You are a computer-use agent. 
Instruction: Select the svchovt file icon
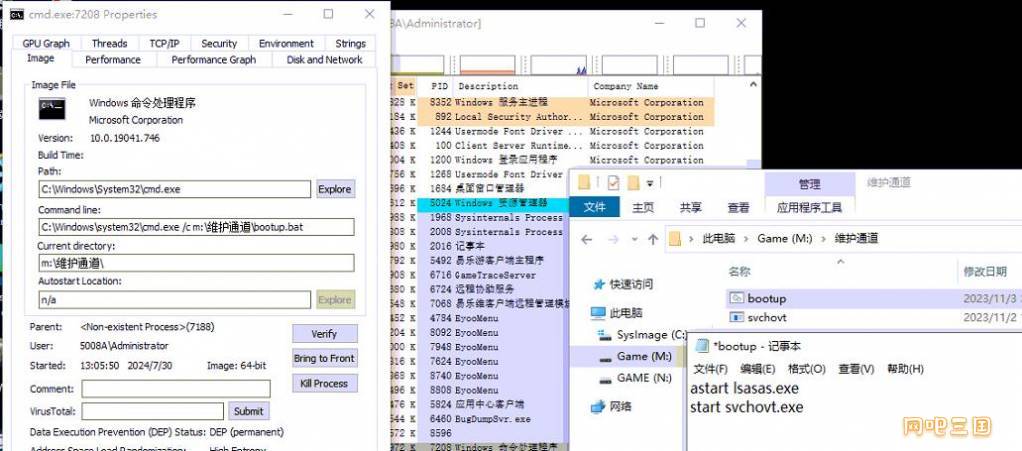[x=737, y=317]
